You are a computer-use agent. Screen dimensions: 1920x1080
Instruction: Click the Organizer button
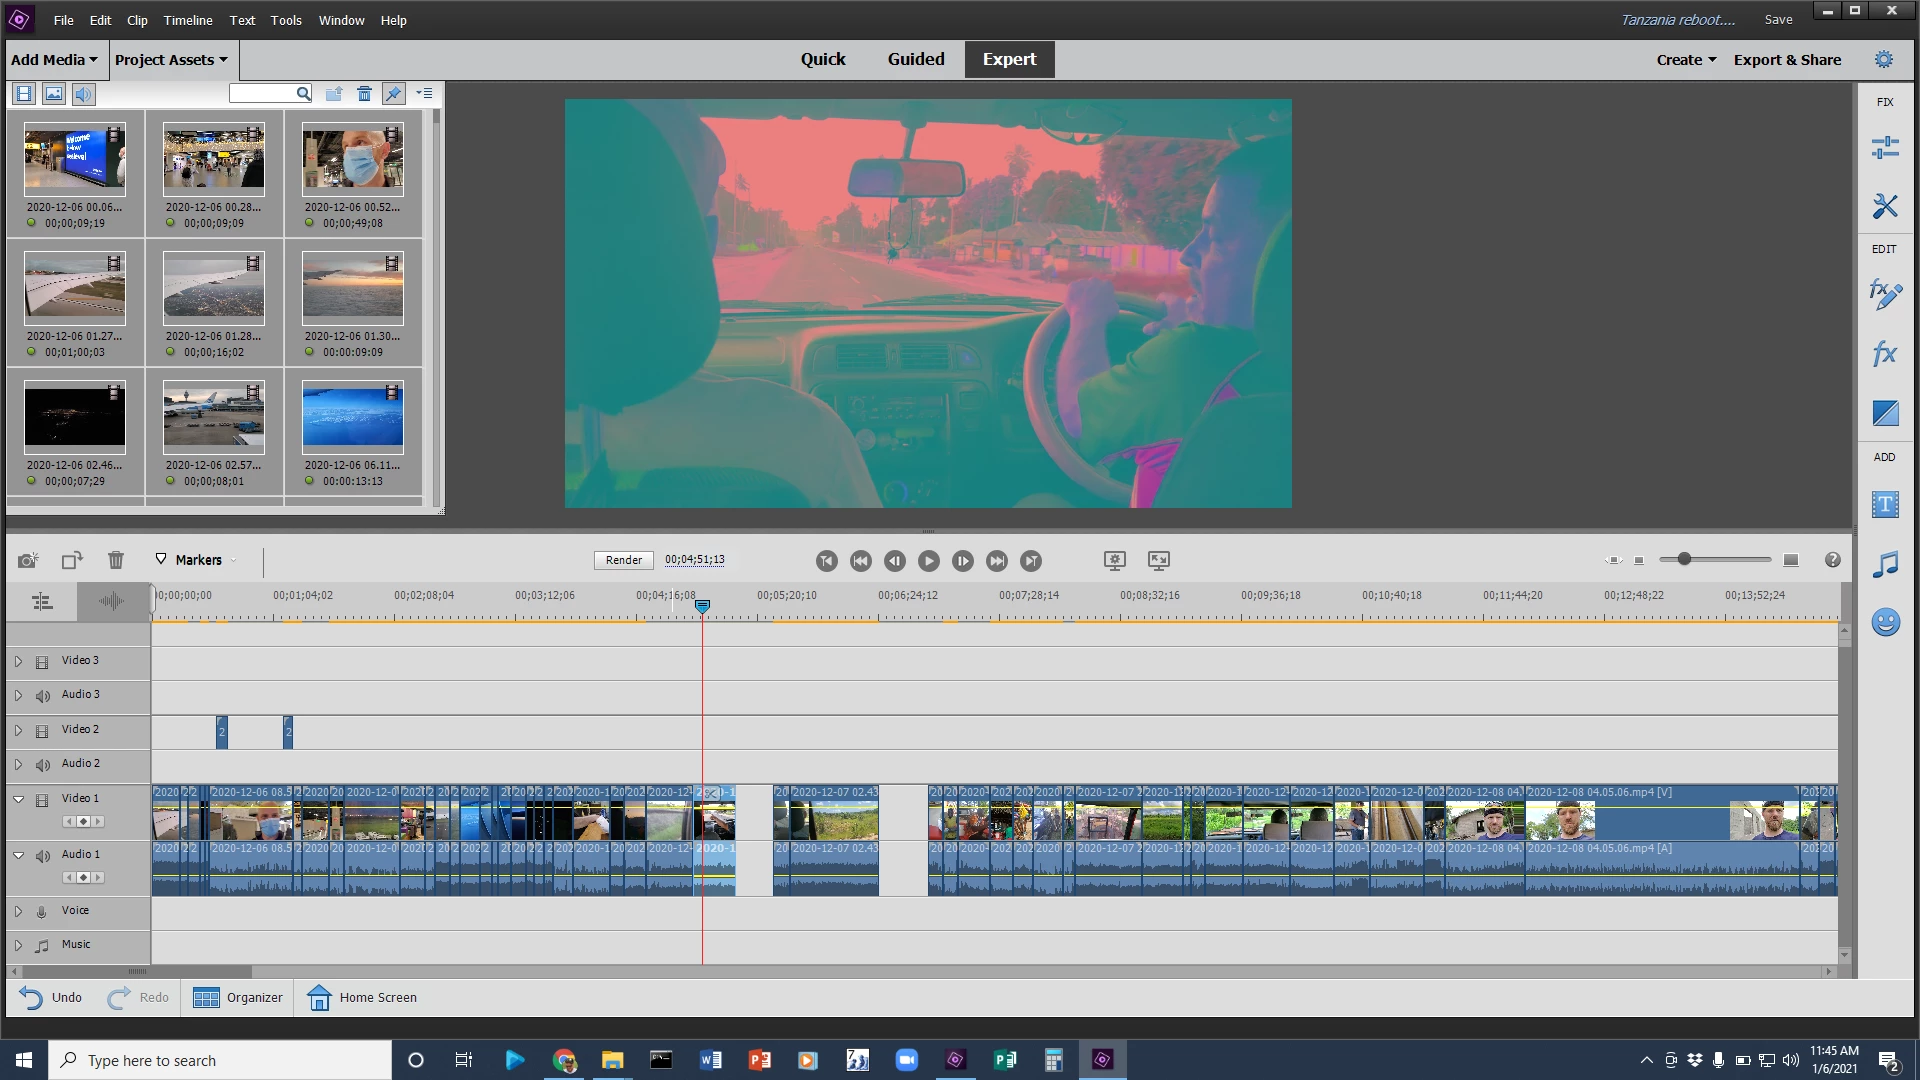click(x=238, y=997)
